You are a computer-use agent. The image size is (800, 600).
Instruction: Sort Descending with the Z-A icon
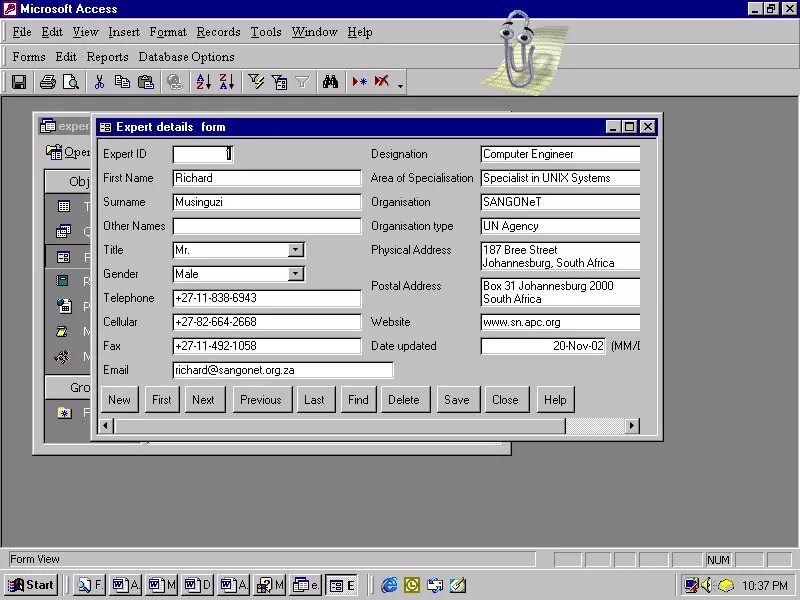point(227,82)
